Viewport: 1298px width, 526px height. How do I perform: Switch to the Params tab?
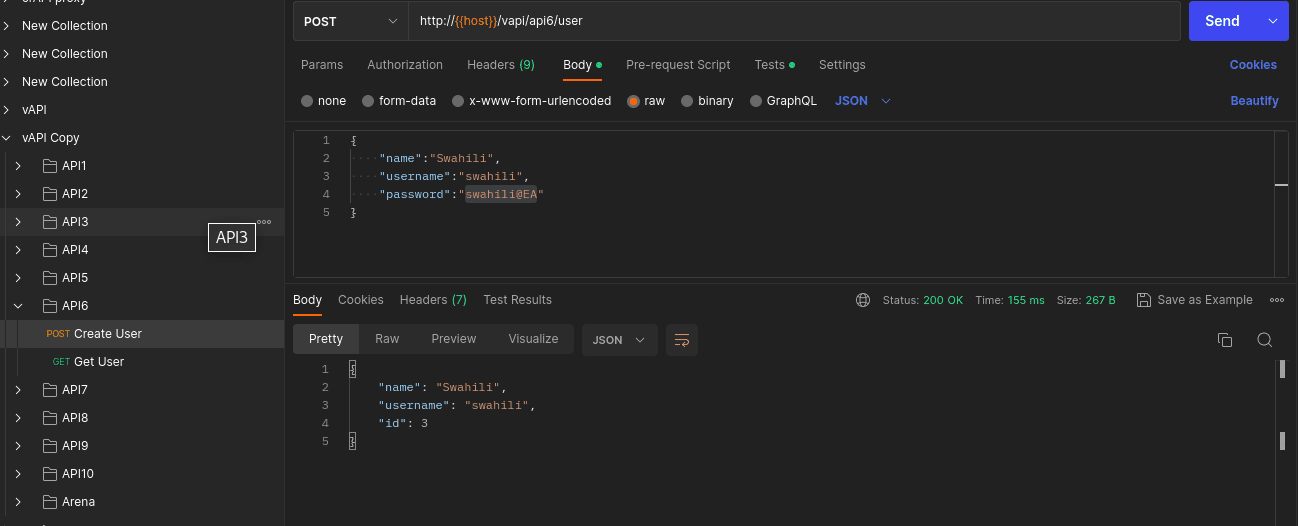tap(322, 65)
